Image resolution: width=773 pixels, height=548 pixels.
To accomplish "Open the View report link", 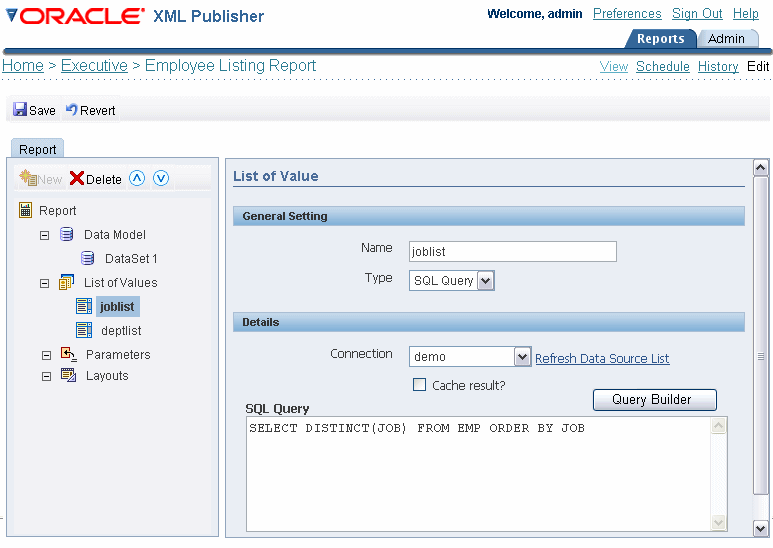I will pos(614,67).
